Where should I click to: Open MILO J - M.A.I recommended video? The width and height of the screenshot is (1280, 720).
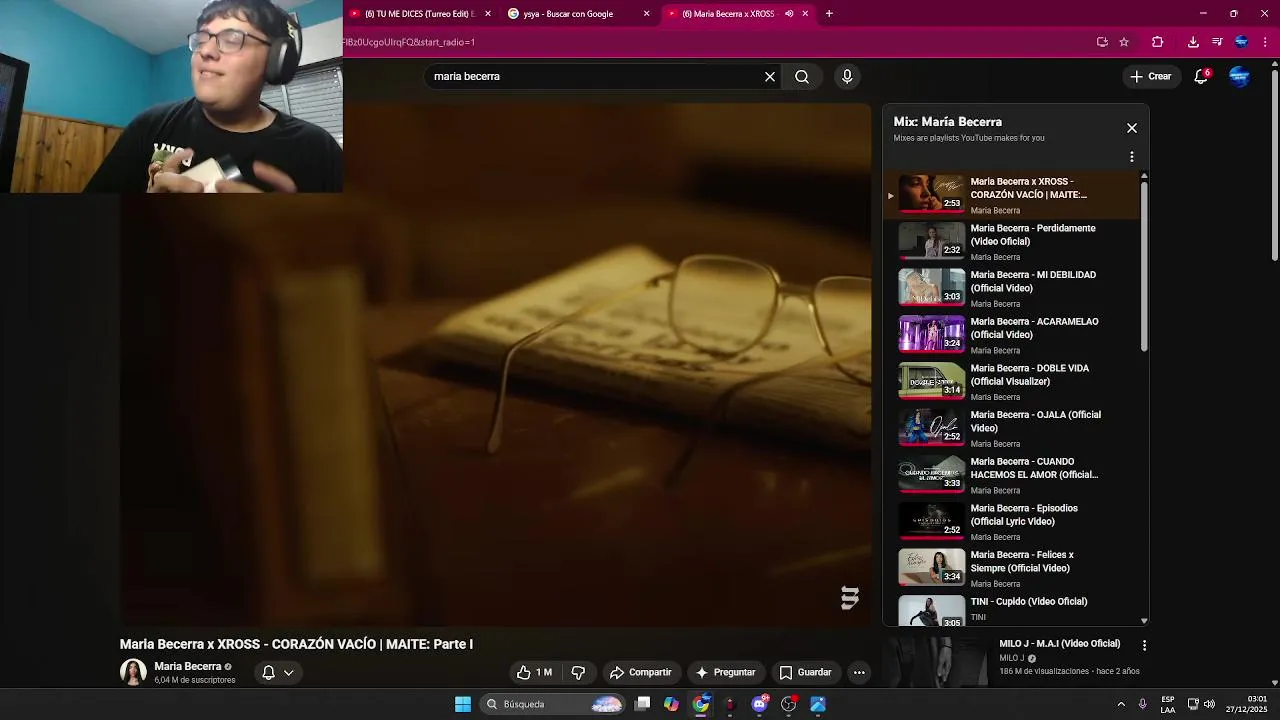(x=1060, y=644)
